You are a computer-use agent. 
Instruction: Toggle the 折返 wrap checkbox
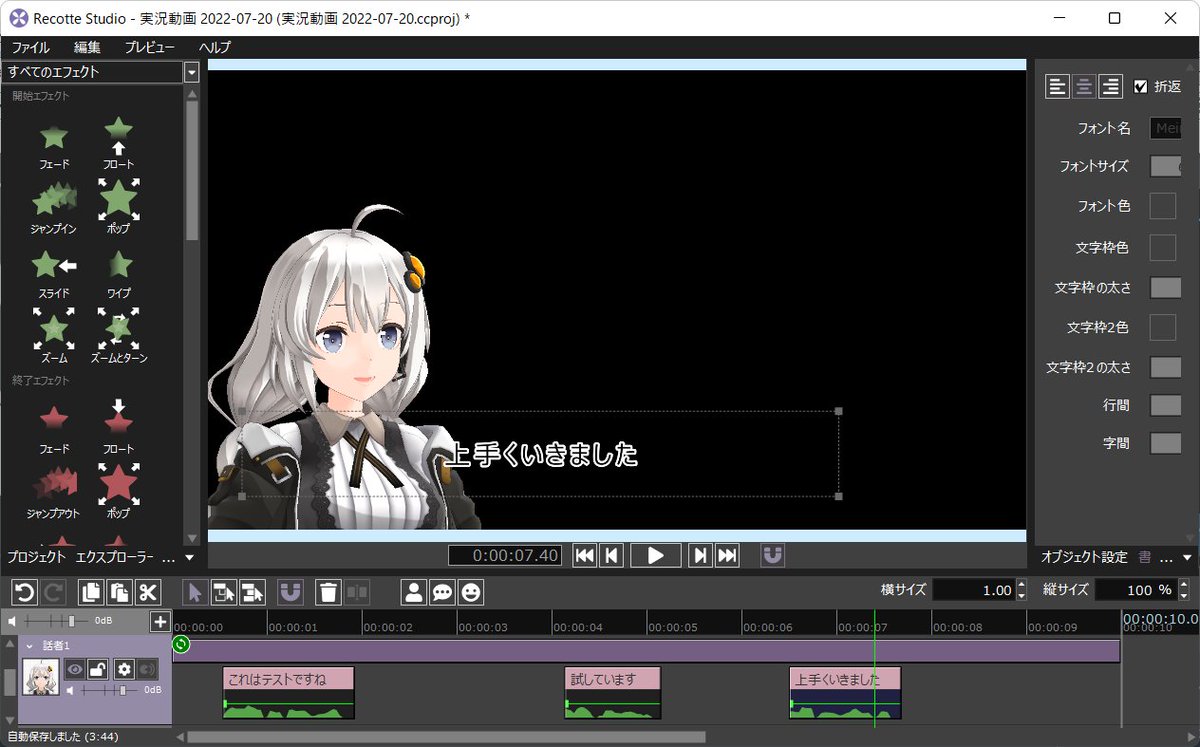point(1141,87)
